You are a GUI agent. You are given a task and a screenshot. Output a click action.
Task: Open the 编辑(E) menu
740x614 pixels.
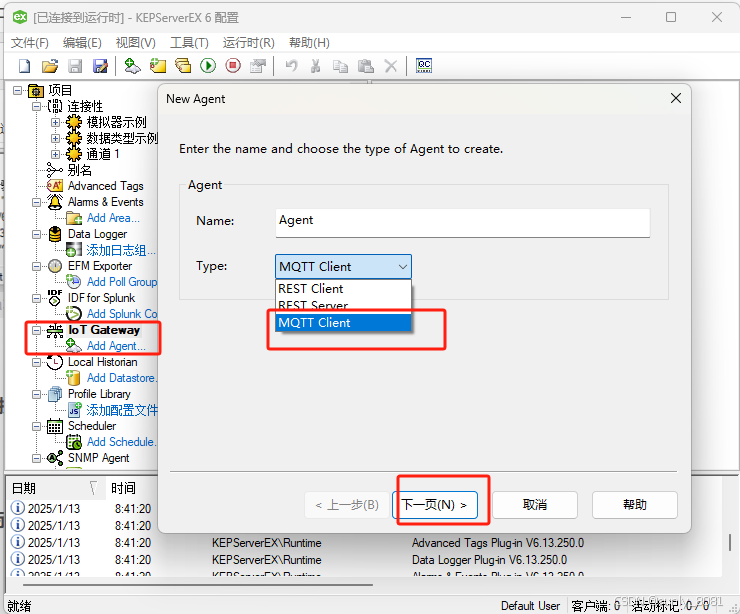(x=82, y=43)
